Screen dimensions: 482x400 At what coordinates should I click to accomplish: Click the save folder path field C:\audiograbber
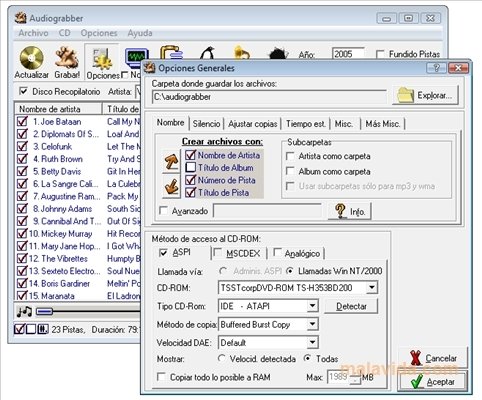click(x=269, y=97)
